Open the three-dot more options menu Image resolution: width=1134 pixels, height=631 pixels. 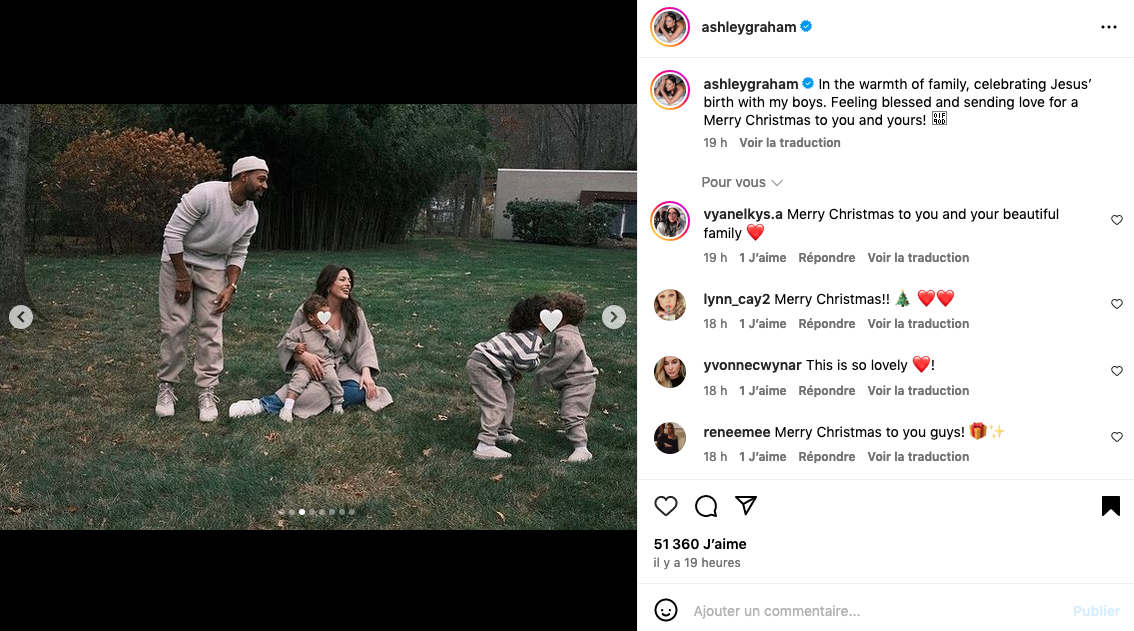(x=1108, y=27)
